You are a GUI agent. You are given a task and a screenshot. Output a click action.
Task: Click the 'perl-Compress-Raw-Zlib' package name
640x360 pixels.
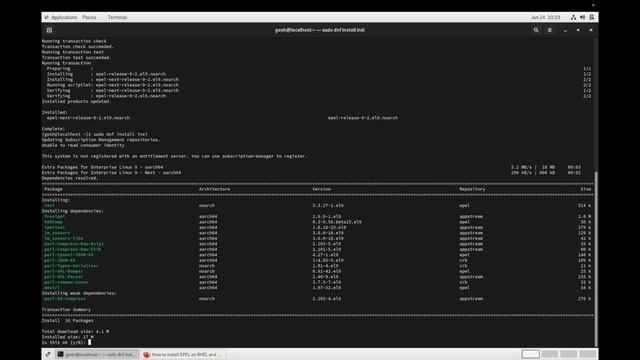(73, 249)
